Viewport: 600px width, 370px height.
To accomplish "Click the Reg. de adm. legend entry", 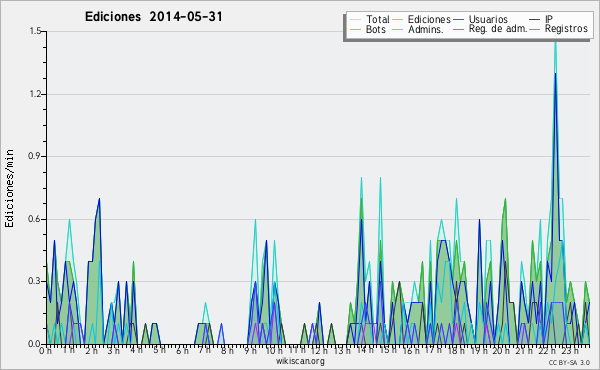I will pos(490,29).
